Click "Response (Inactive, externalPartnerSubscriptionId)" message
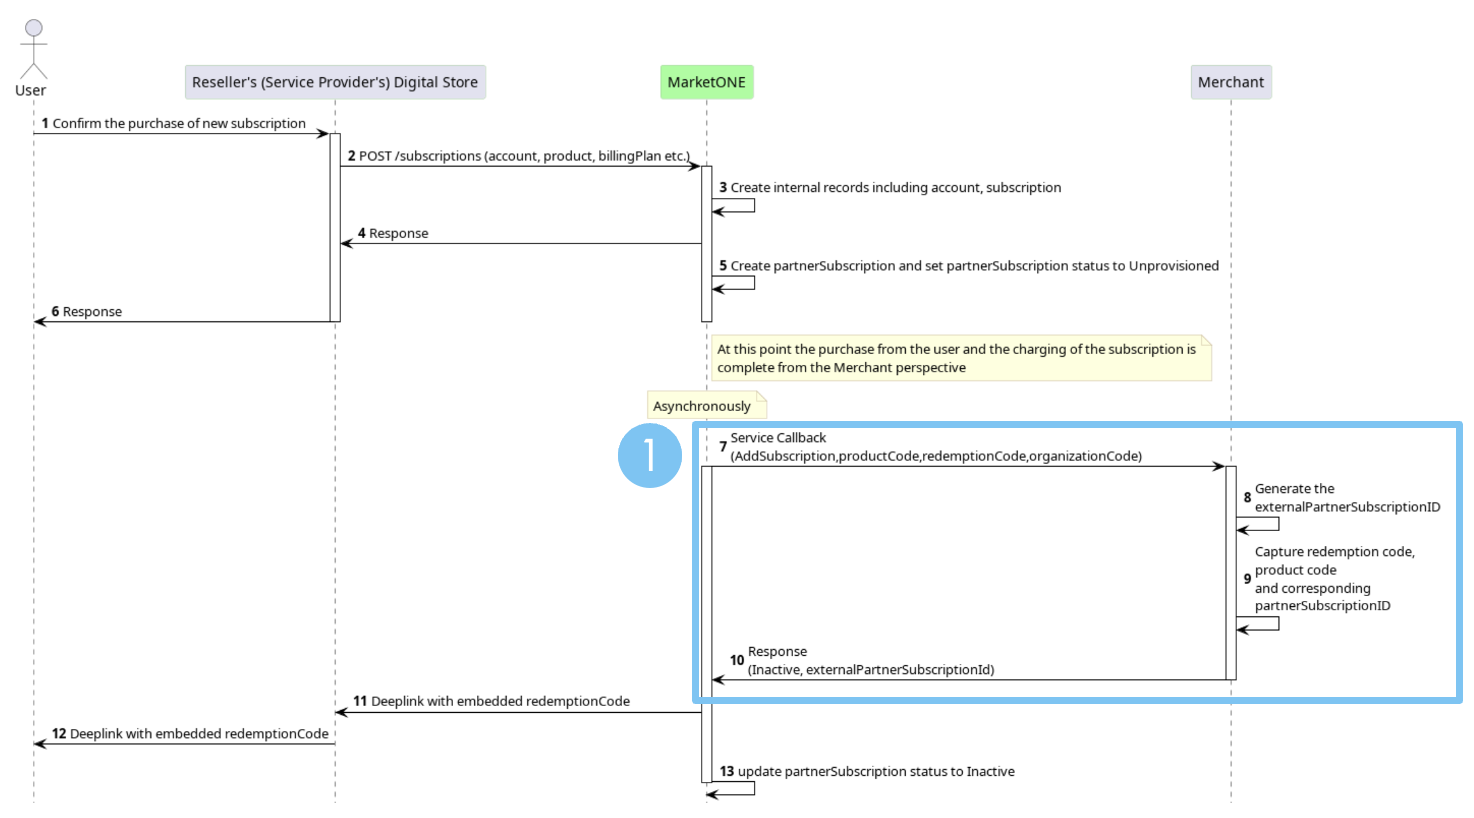Screen dimensions: 1474x818 tap(871, 661)
